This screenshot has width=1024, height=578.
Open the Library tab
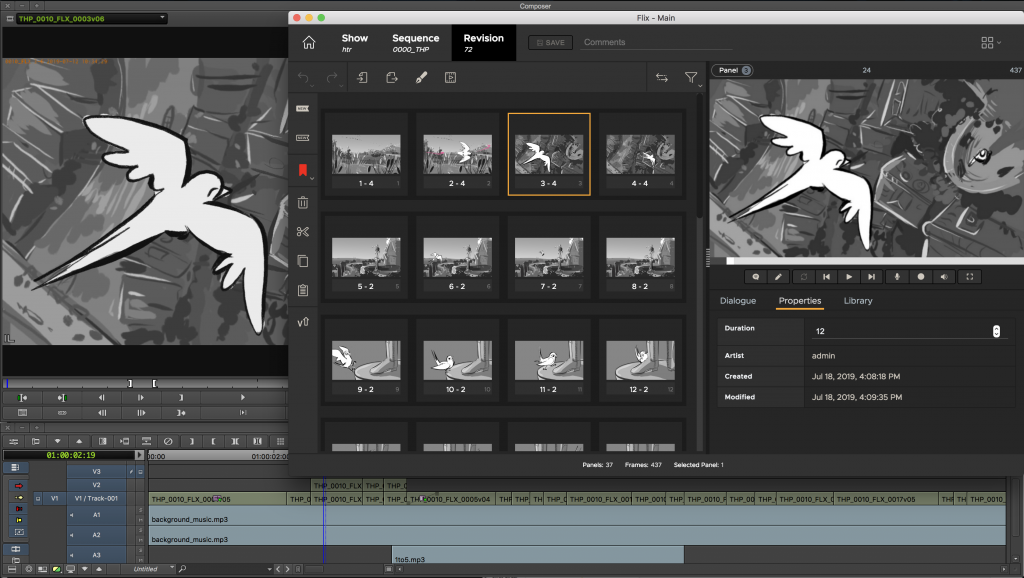(858, 301)
